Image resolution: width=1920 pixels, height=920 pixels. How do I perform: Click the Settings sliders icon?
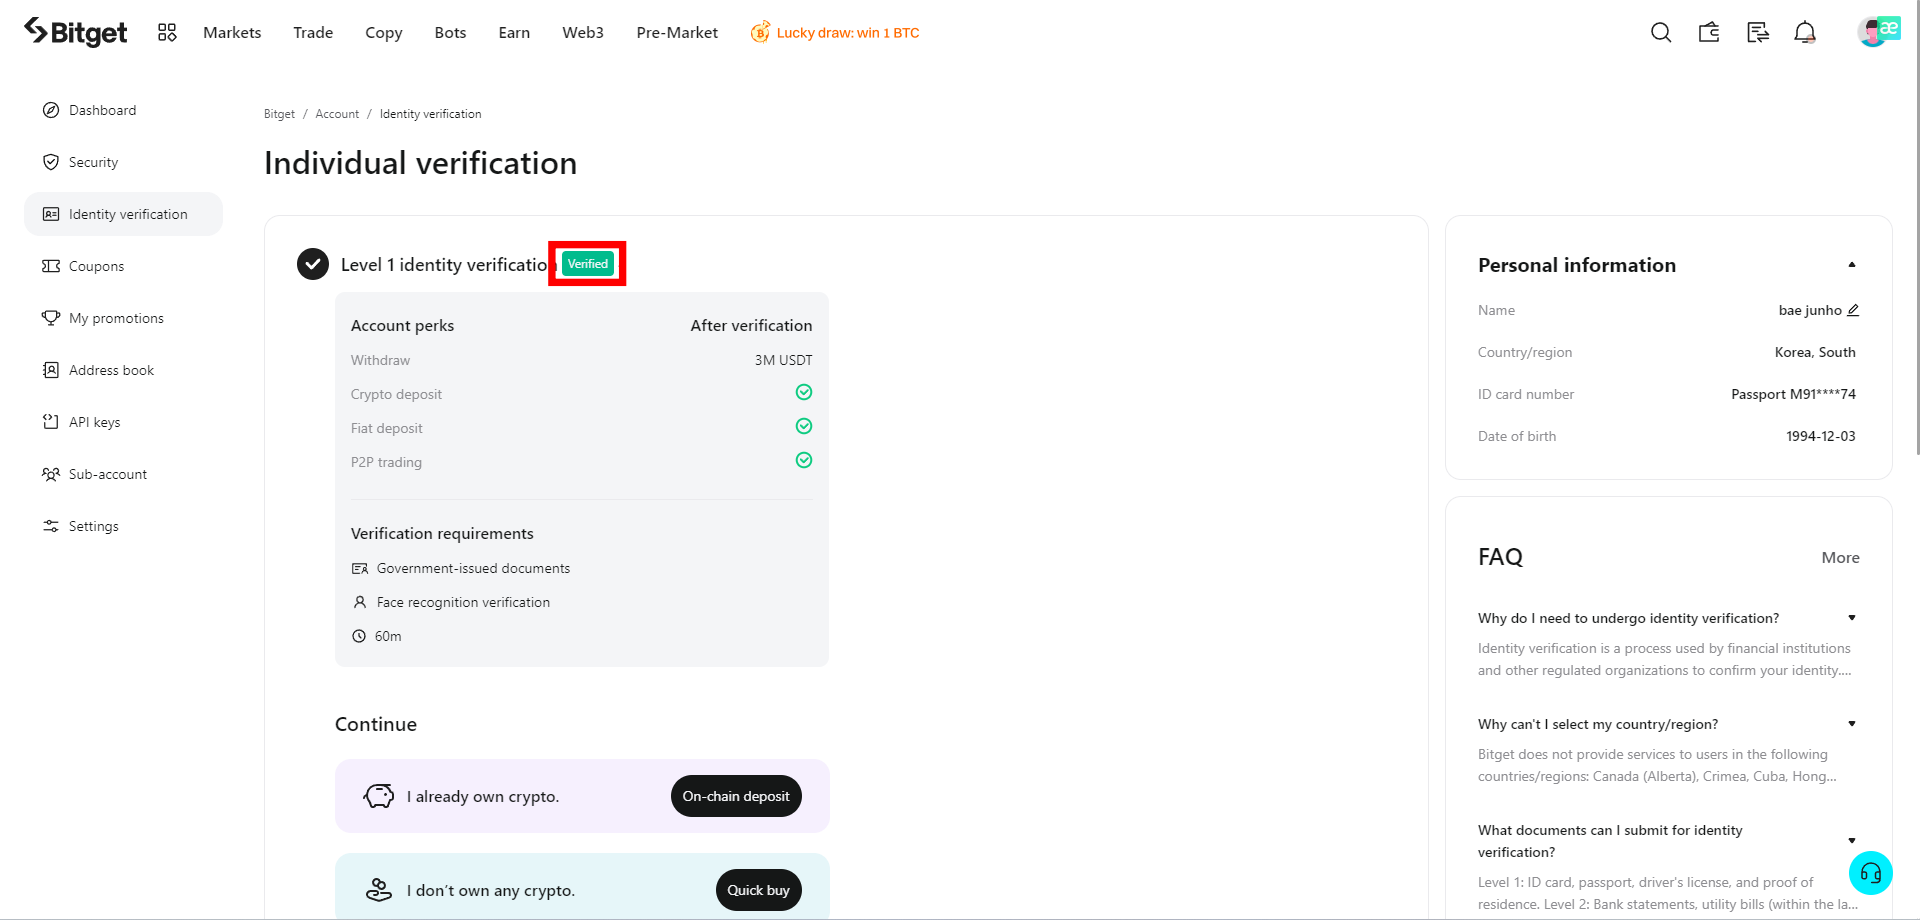pos(51,526)
